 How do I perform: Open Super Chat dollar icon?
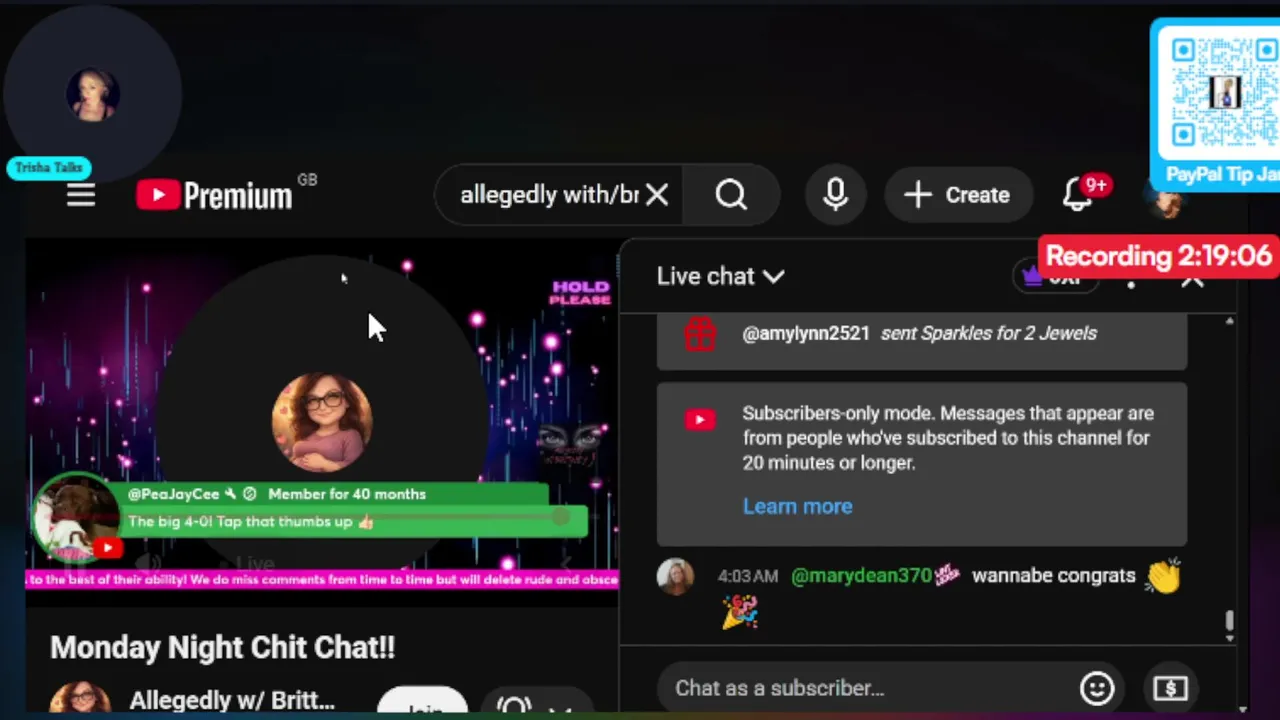1170,688
